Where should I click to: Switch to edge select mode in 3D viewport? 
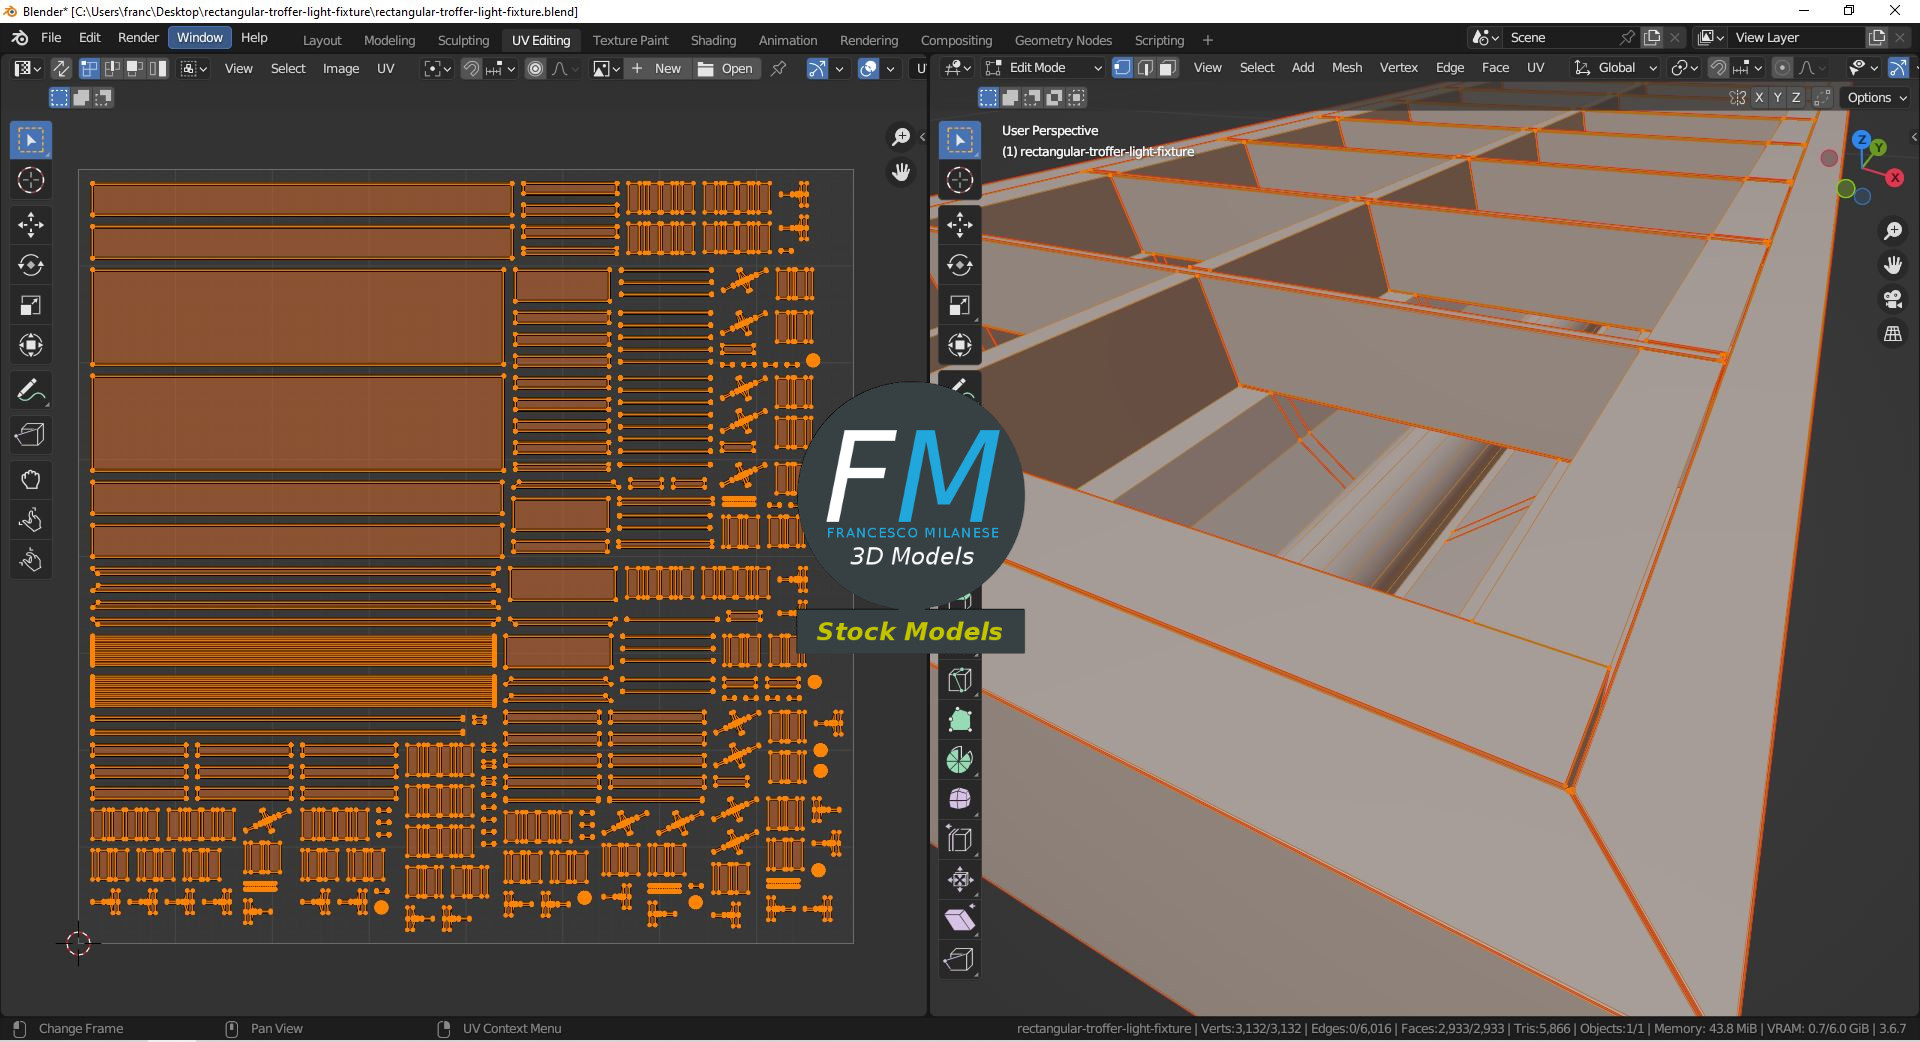pos(1145,68)
